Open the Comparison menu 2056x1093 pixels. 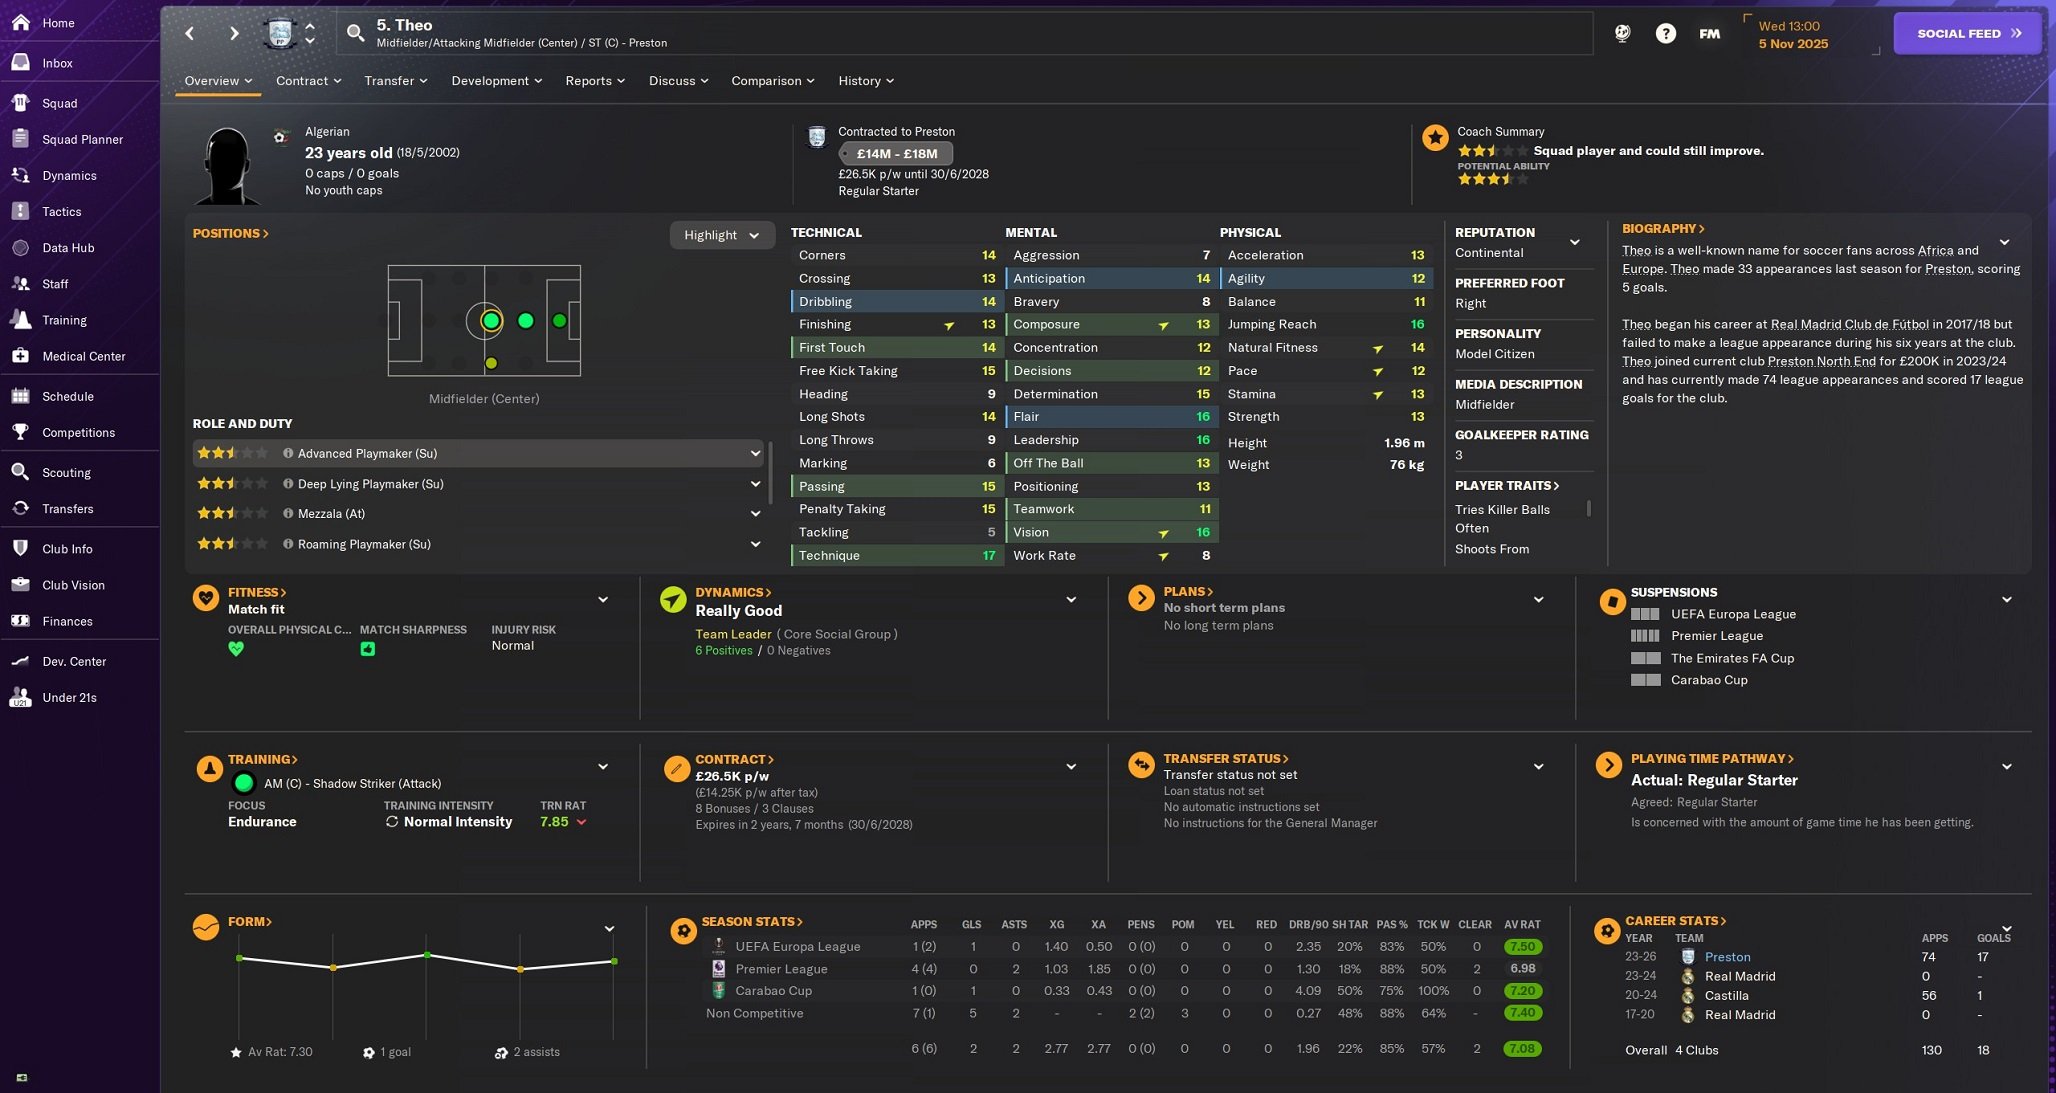coord(772,81)
